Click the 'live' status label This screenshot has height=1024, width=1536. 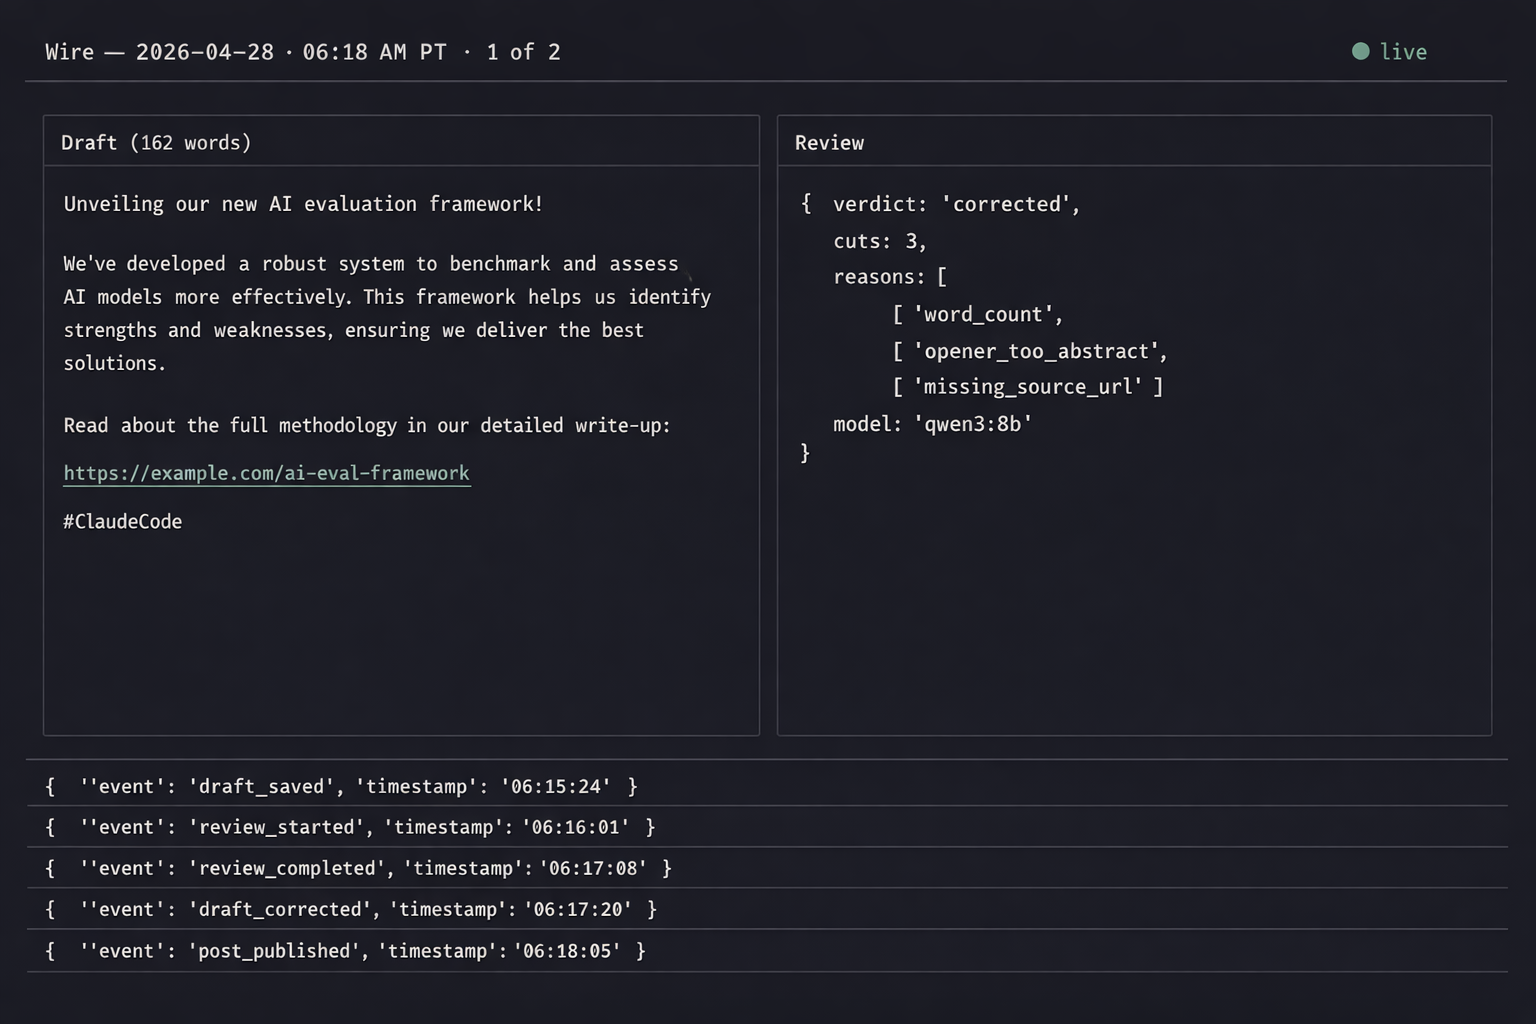click(1402, 52)
